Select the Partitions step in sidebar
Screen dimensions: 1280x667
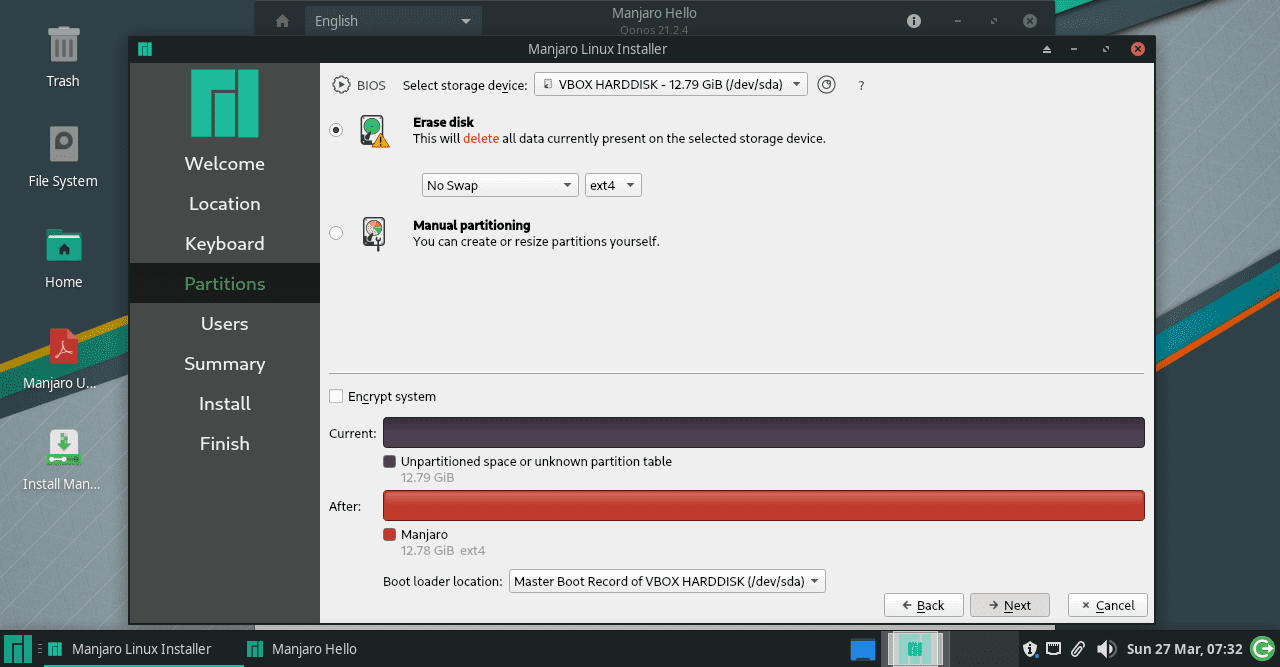tap(225, 284)
